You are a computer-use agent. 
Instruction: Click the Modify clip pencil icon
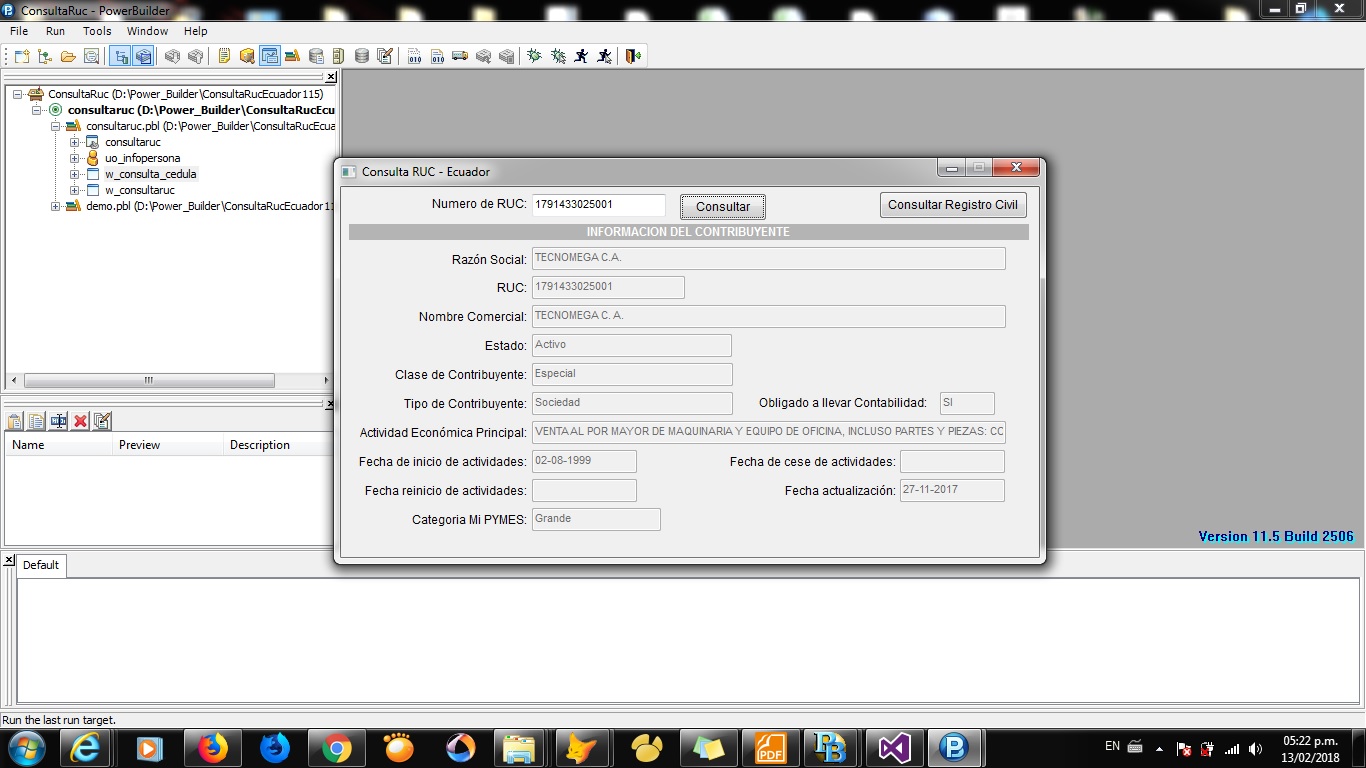pyautogui.click(x=103, y=421)
